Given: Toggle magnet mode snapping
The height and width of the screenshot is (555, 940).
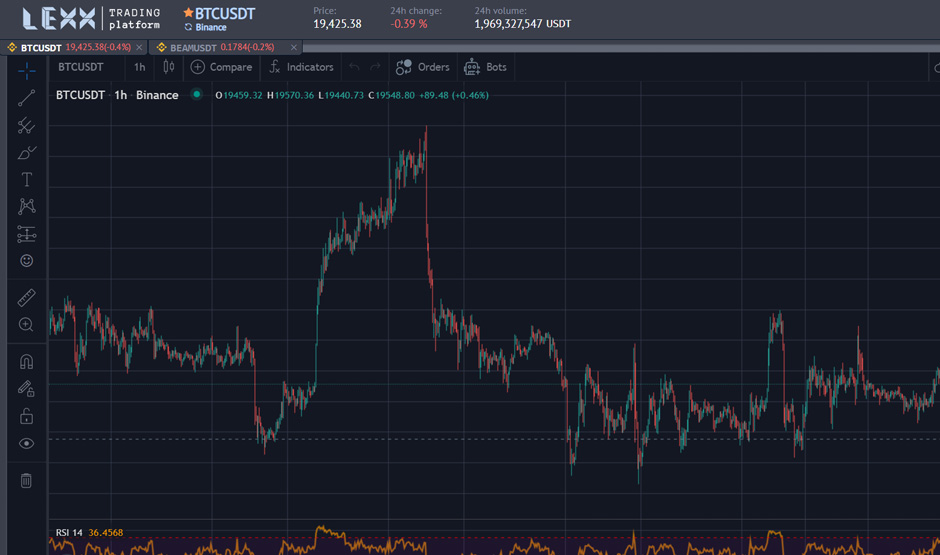Looking at the screenshot, I should (26, 362).
